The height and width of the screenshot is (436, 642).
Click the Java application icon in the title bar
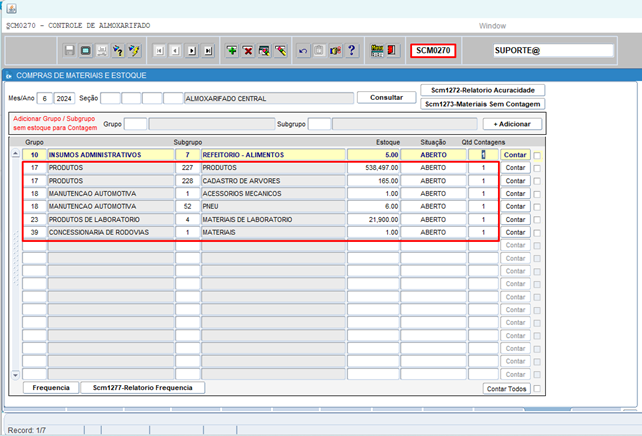click(11, 9)
